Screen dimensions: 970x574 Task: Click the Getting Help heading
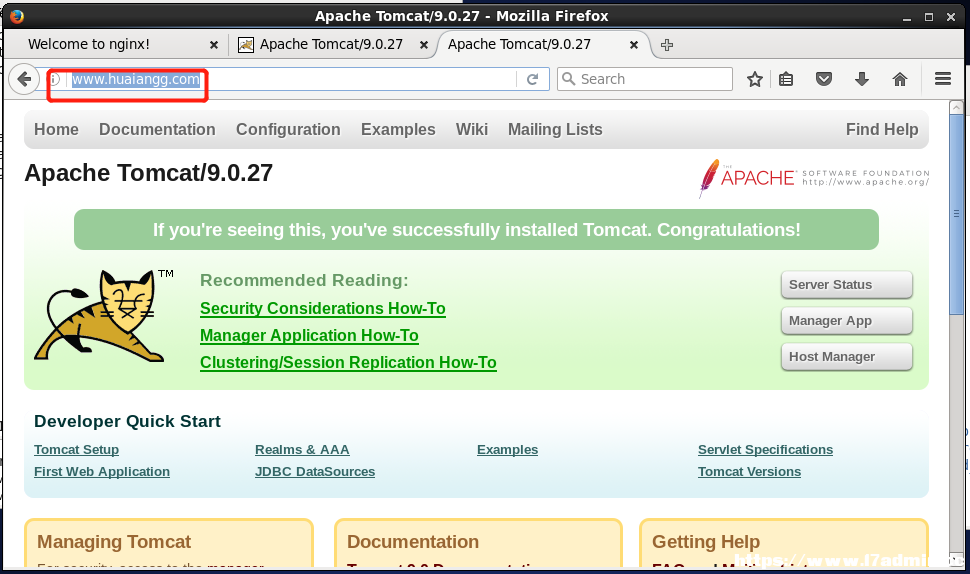[705, 542]
